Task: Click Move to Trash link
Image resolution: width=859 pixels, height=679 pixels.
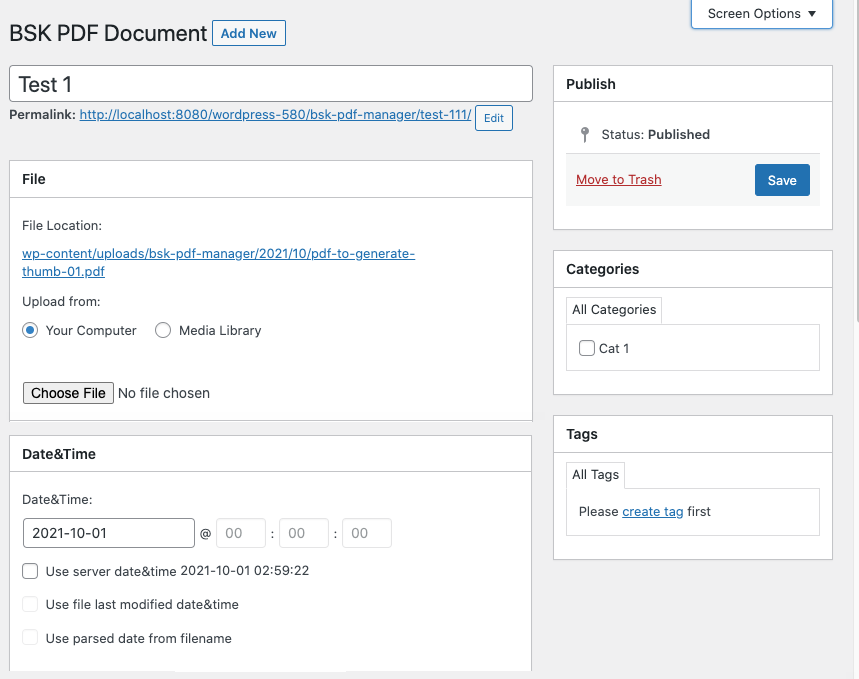Action: [x=618, y=179]
